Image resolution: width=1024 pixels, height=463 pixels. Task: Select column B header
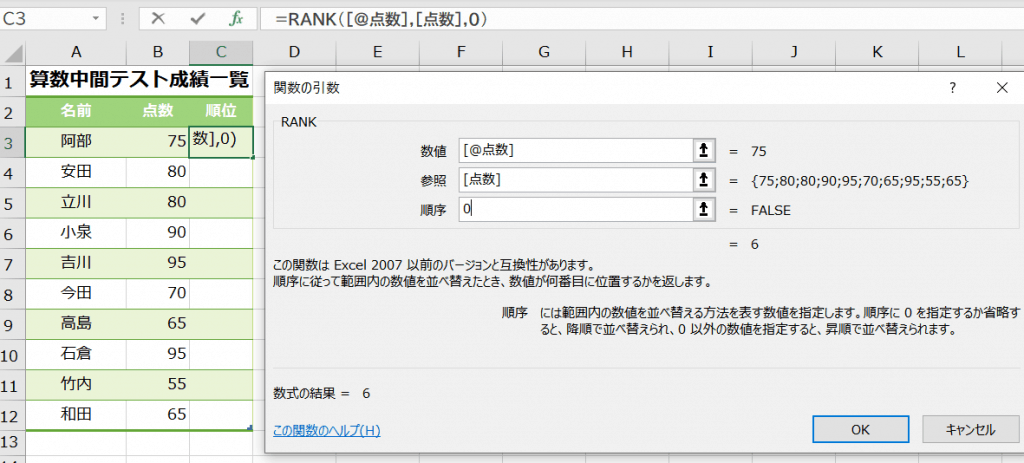coord(157,52)
